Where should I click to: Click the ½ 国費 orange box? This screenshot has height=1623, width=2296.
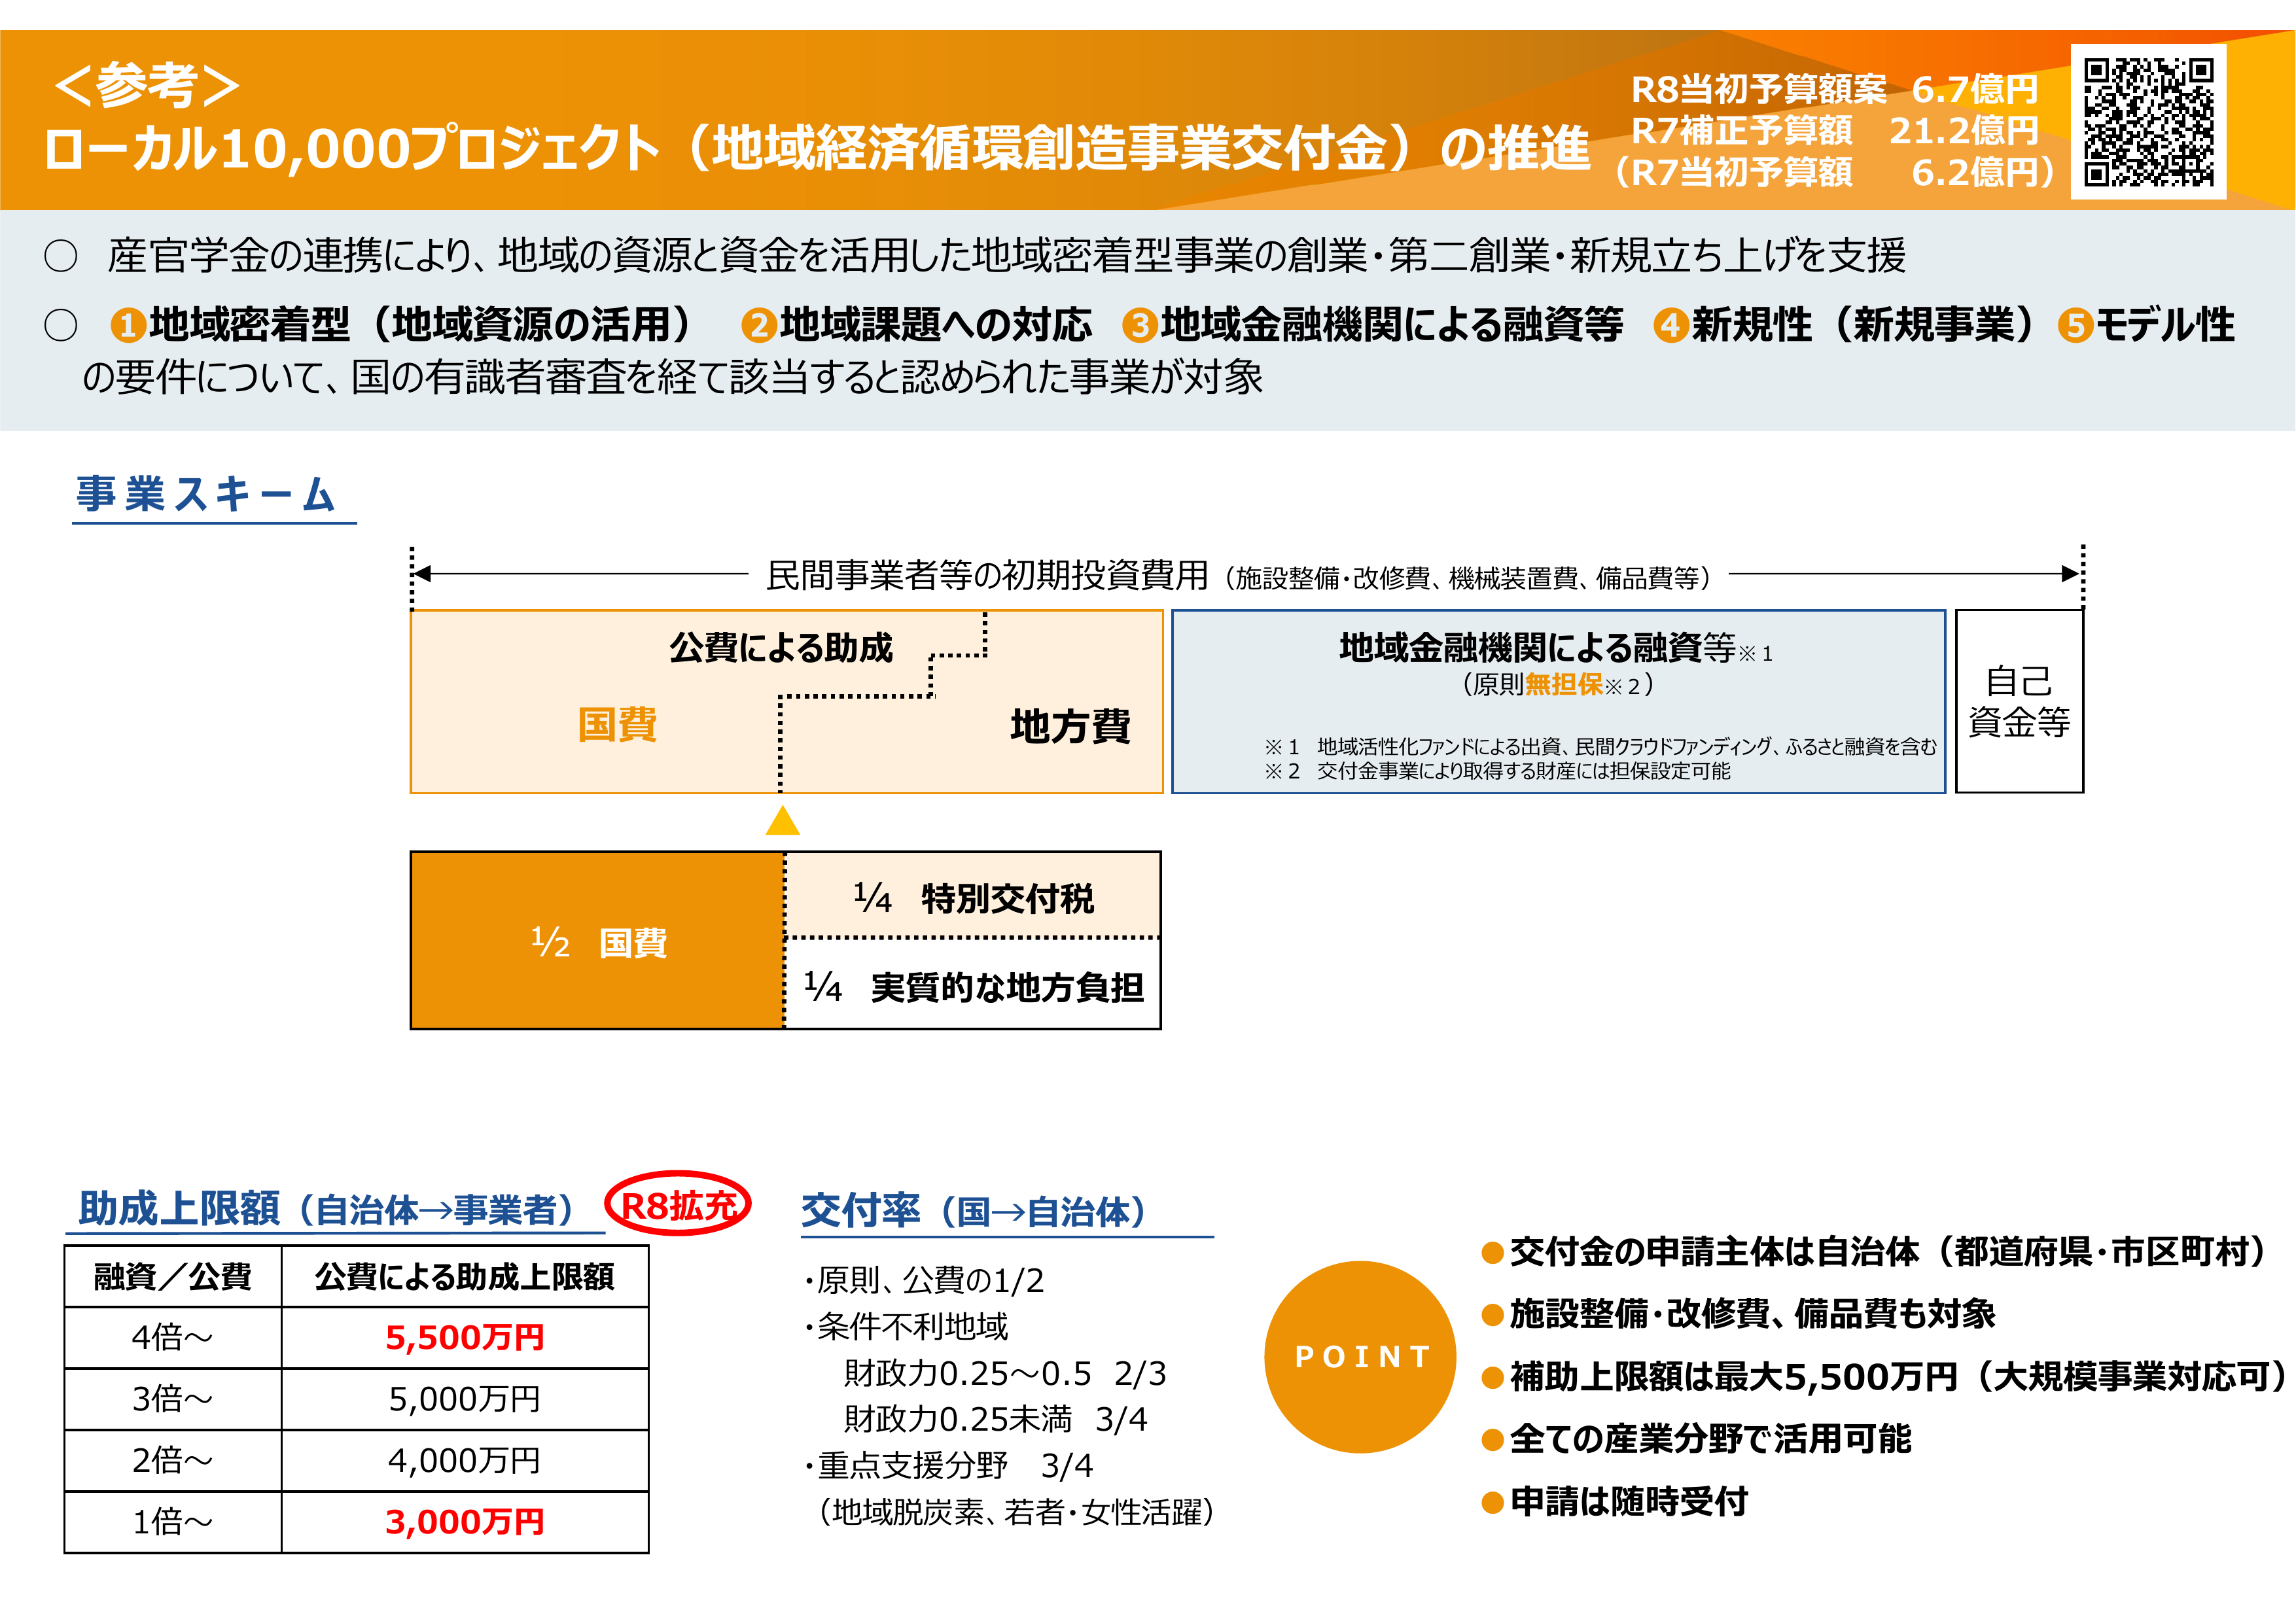(597, 941)
